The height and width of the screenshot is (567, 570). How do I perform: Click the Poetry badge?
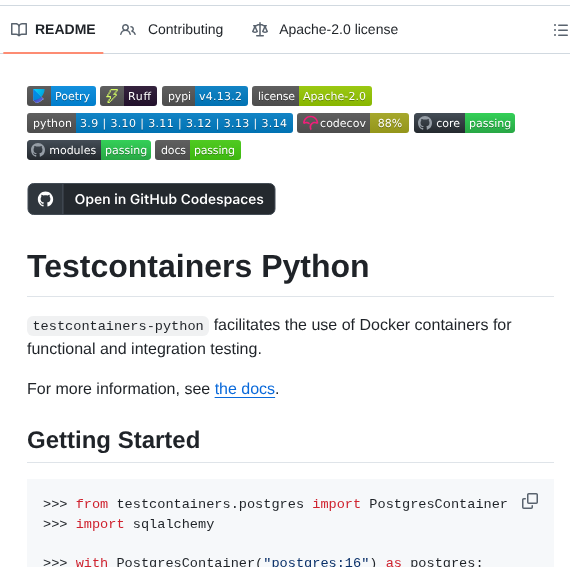(61, 96)
